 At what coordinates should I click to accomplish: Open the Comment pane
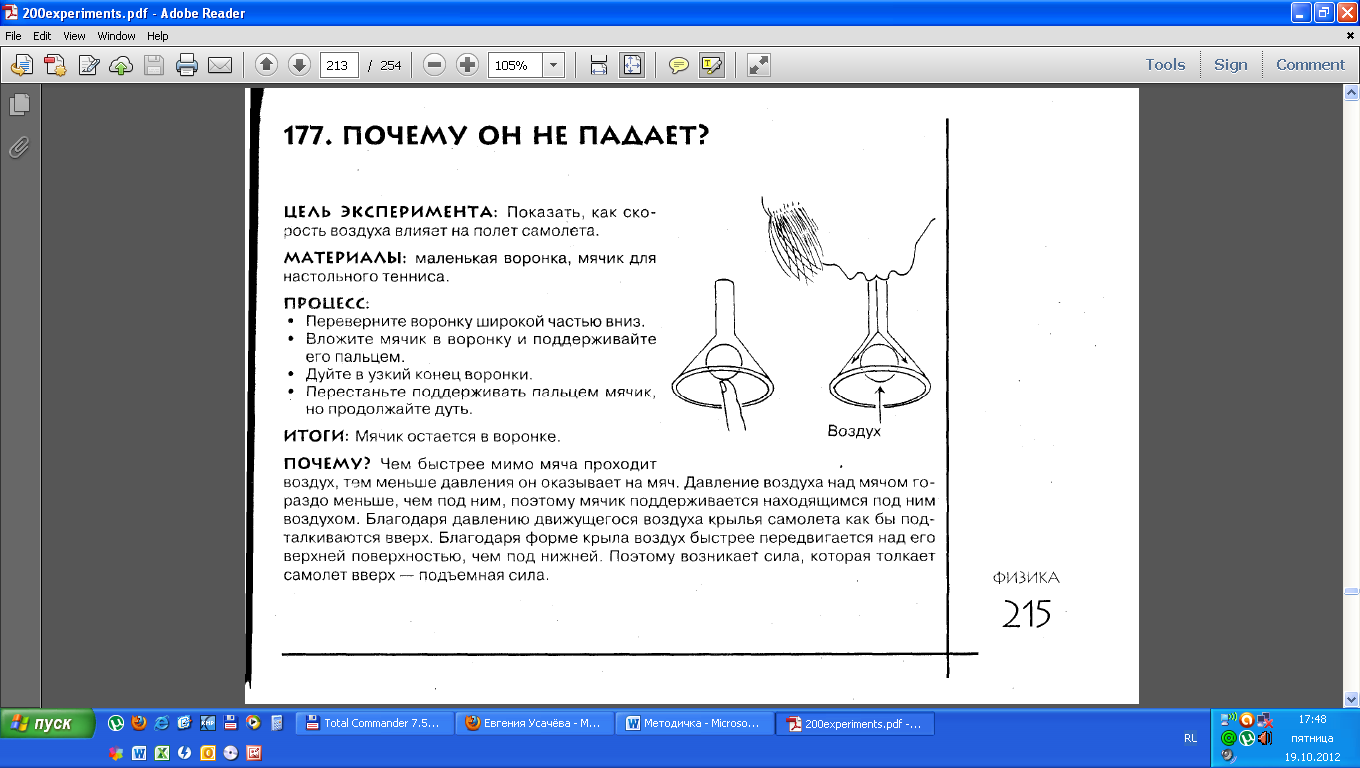(x=1310, y=64)
